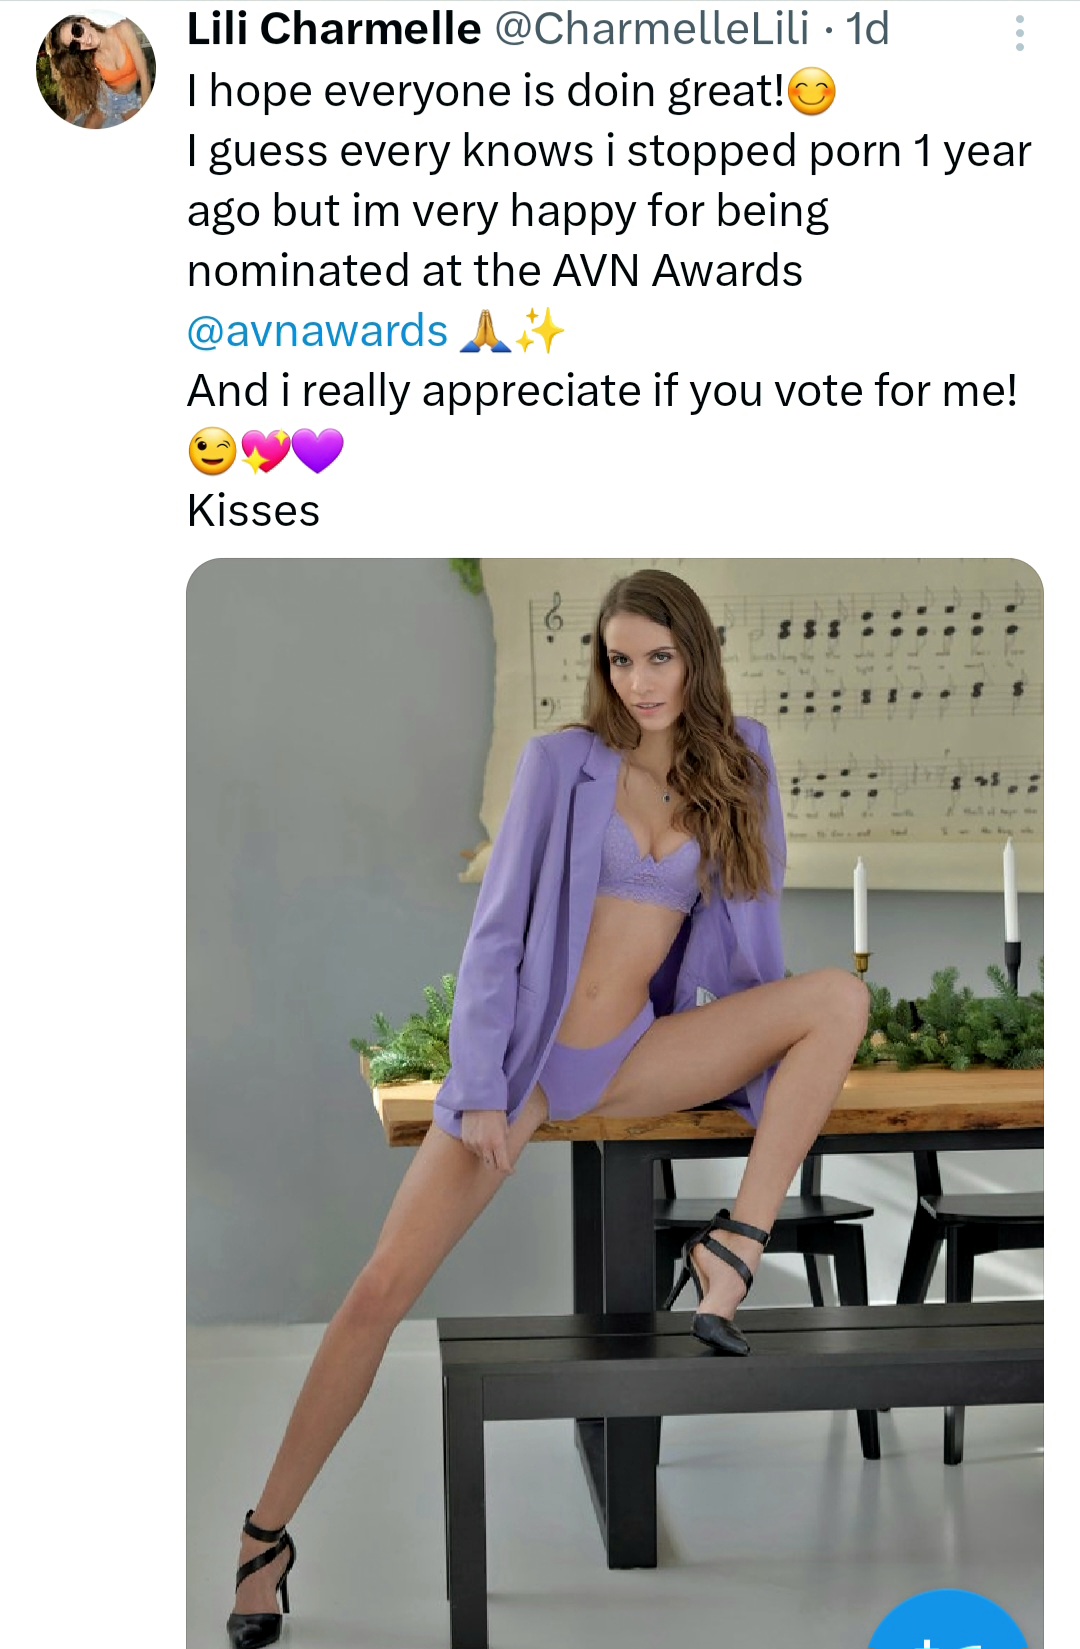Tap the sparkles emoji in the tweet
This screenshot has height=1649, width=1080.
(541, 331)
